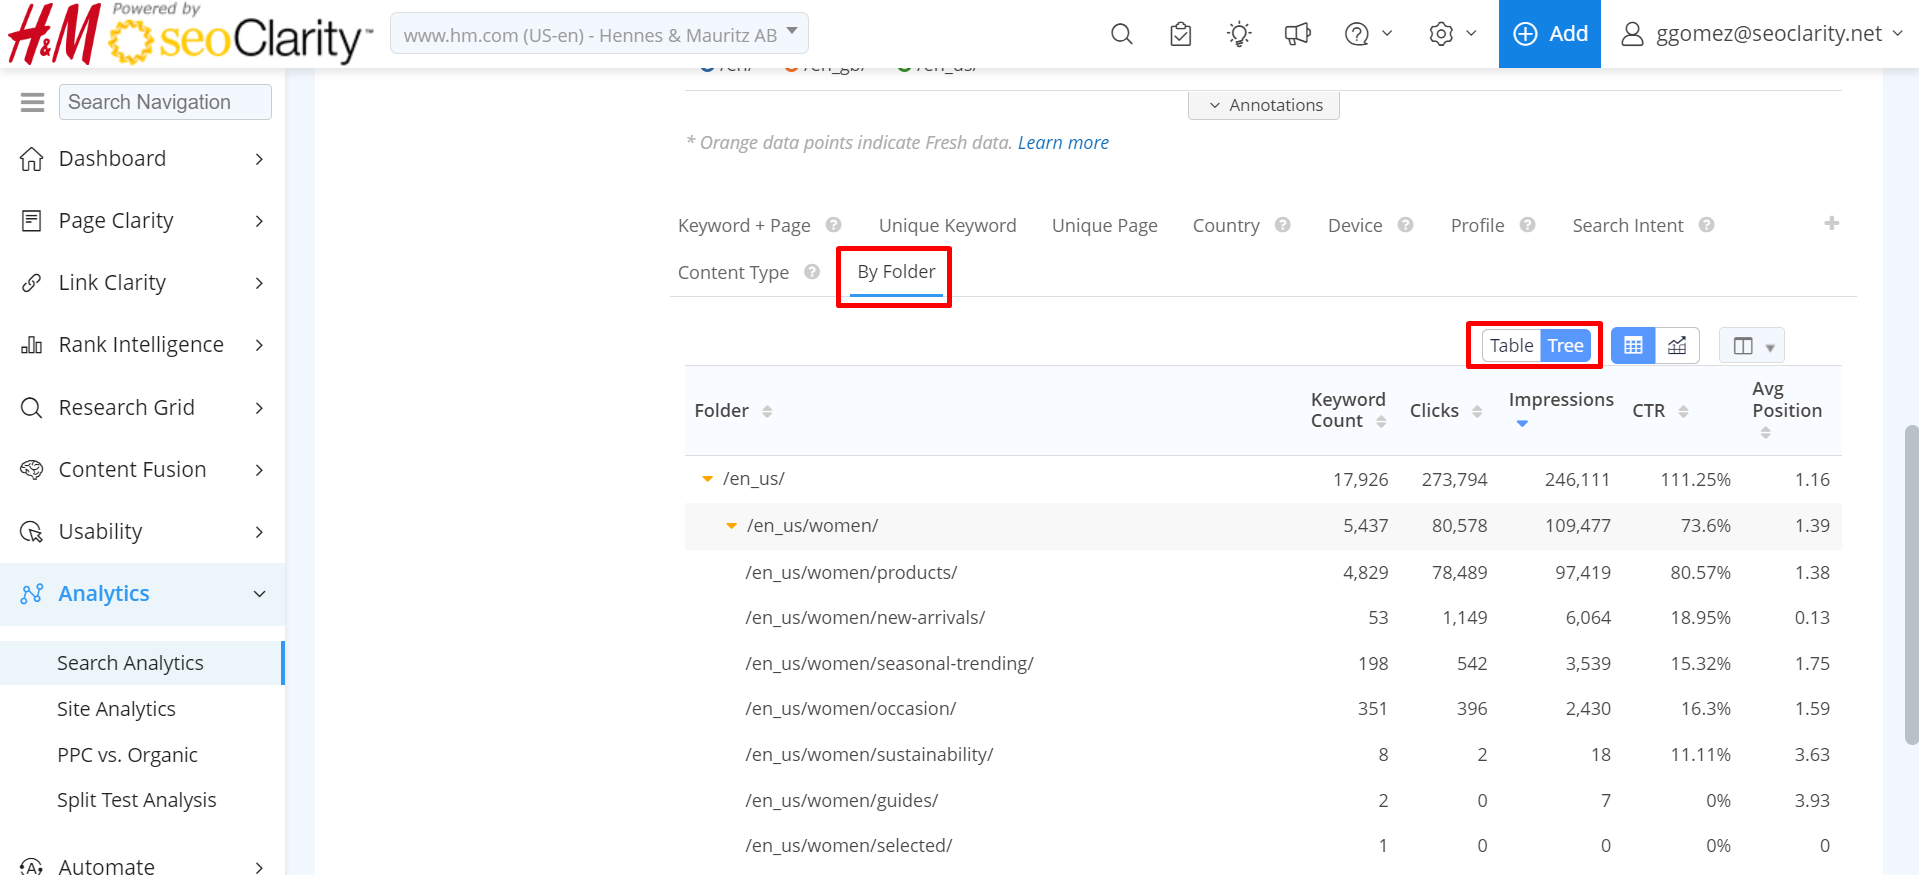The height and width of the screenshot is (875, 1919).
Task: Click the hamburger menu icon
Action: click(x=32, y=102)
